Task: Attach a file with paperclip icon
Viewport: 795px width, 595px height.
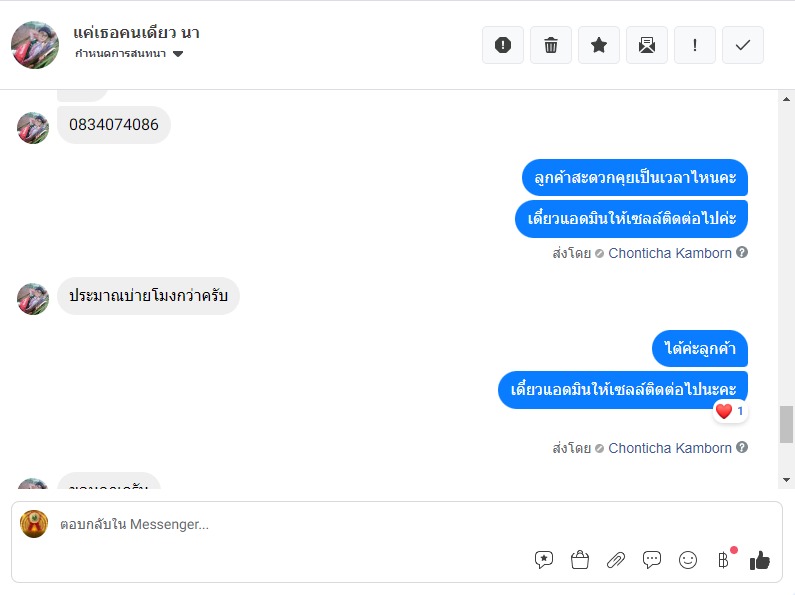Action: point(616,560)
